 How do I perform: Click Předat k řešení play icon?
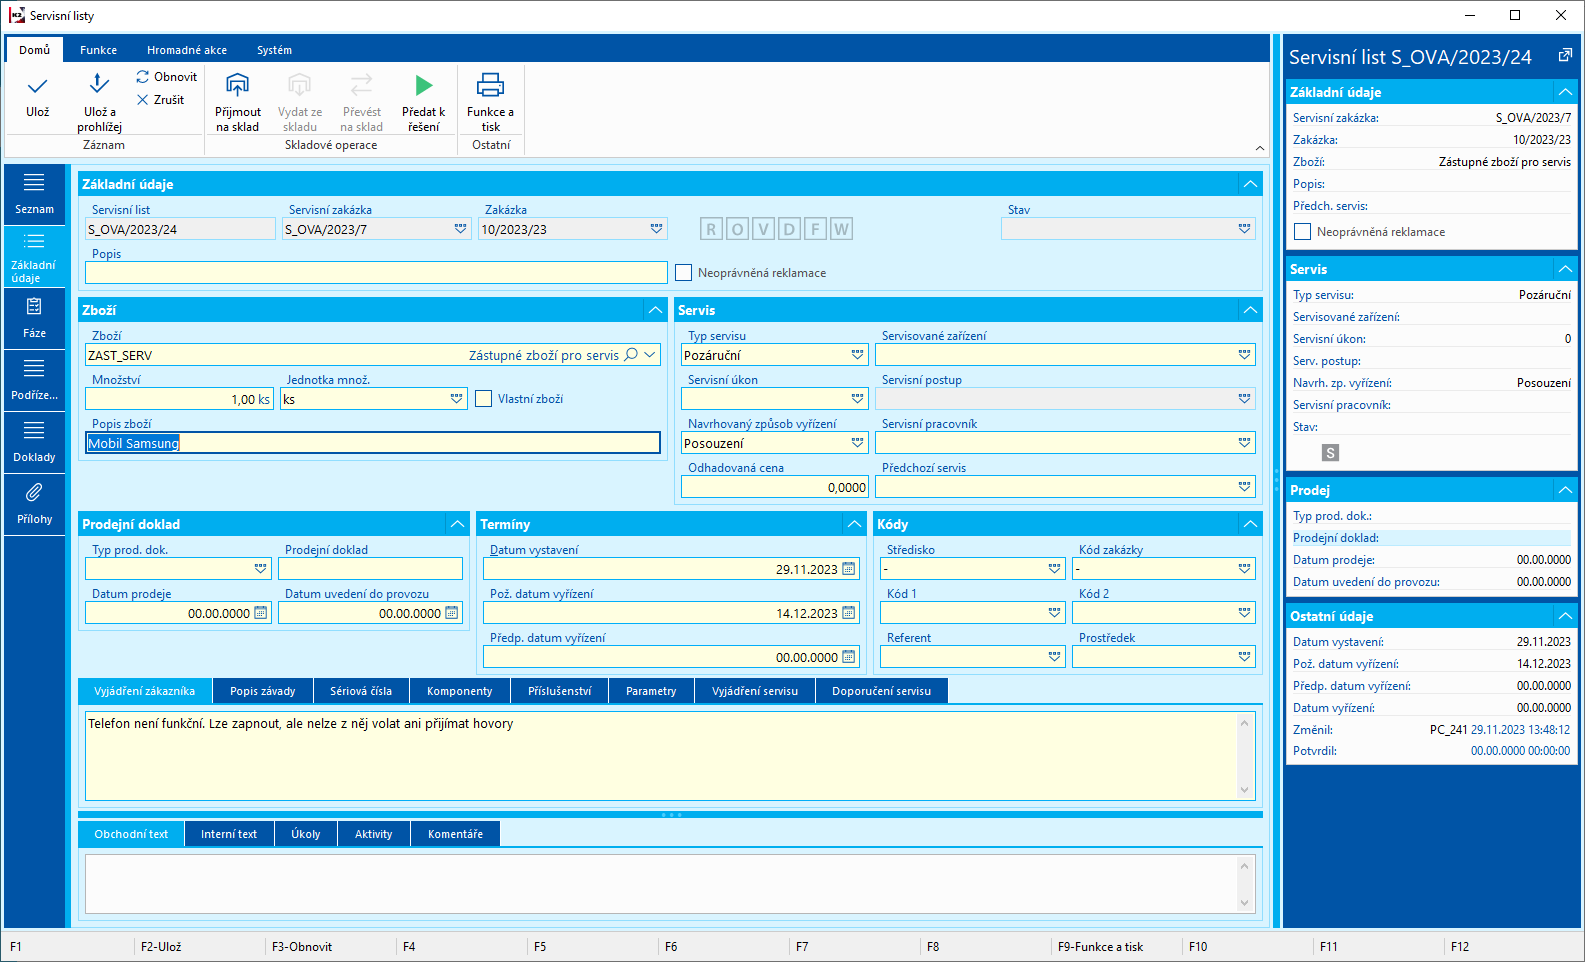(x=423, y=85)
